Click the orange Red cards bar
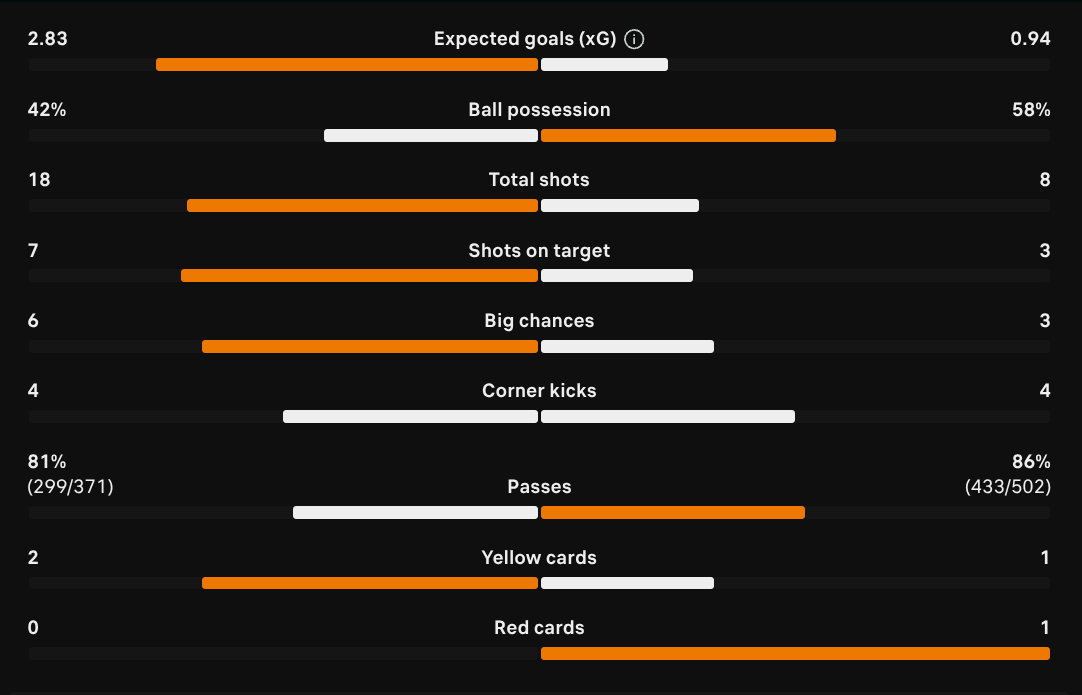Screen dimensions: 1082x695 click(x=795, y=654)
